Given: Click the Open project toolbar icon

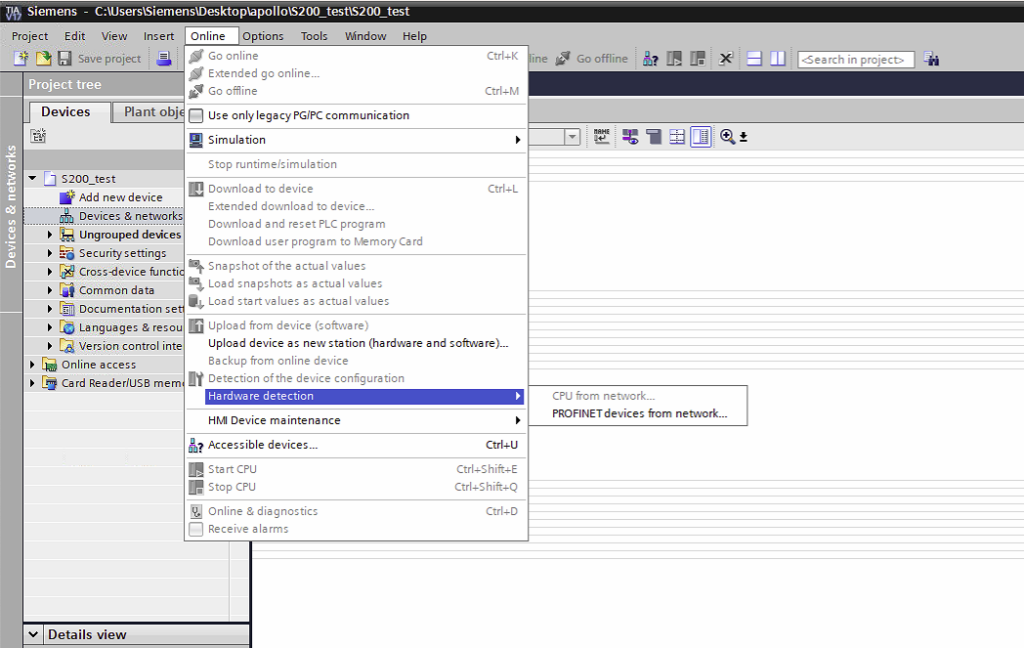Looking at the screenshot, I should coord(43,59).
